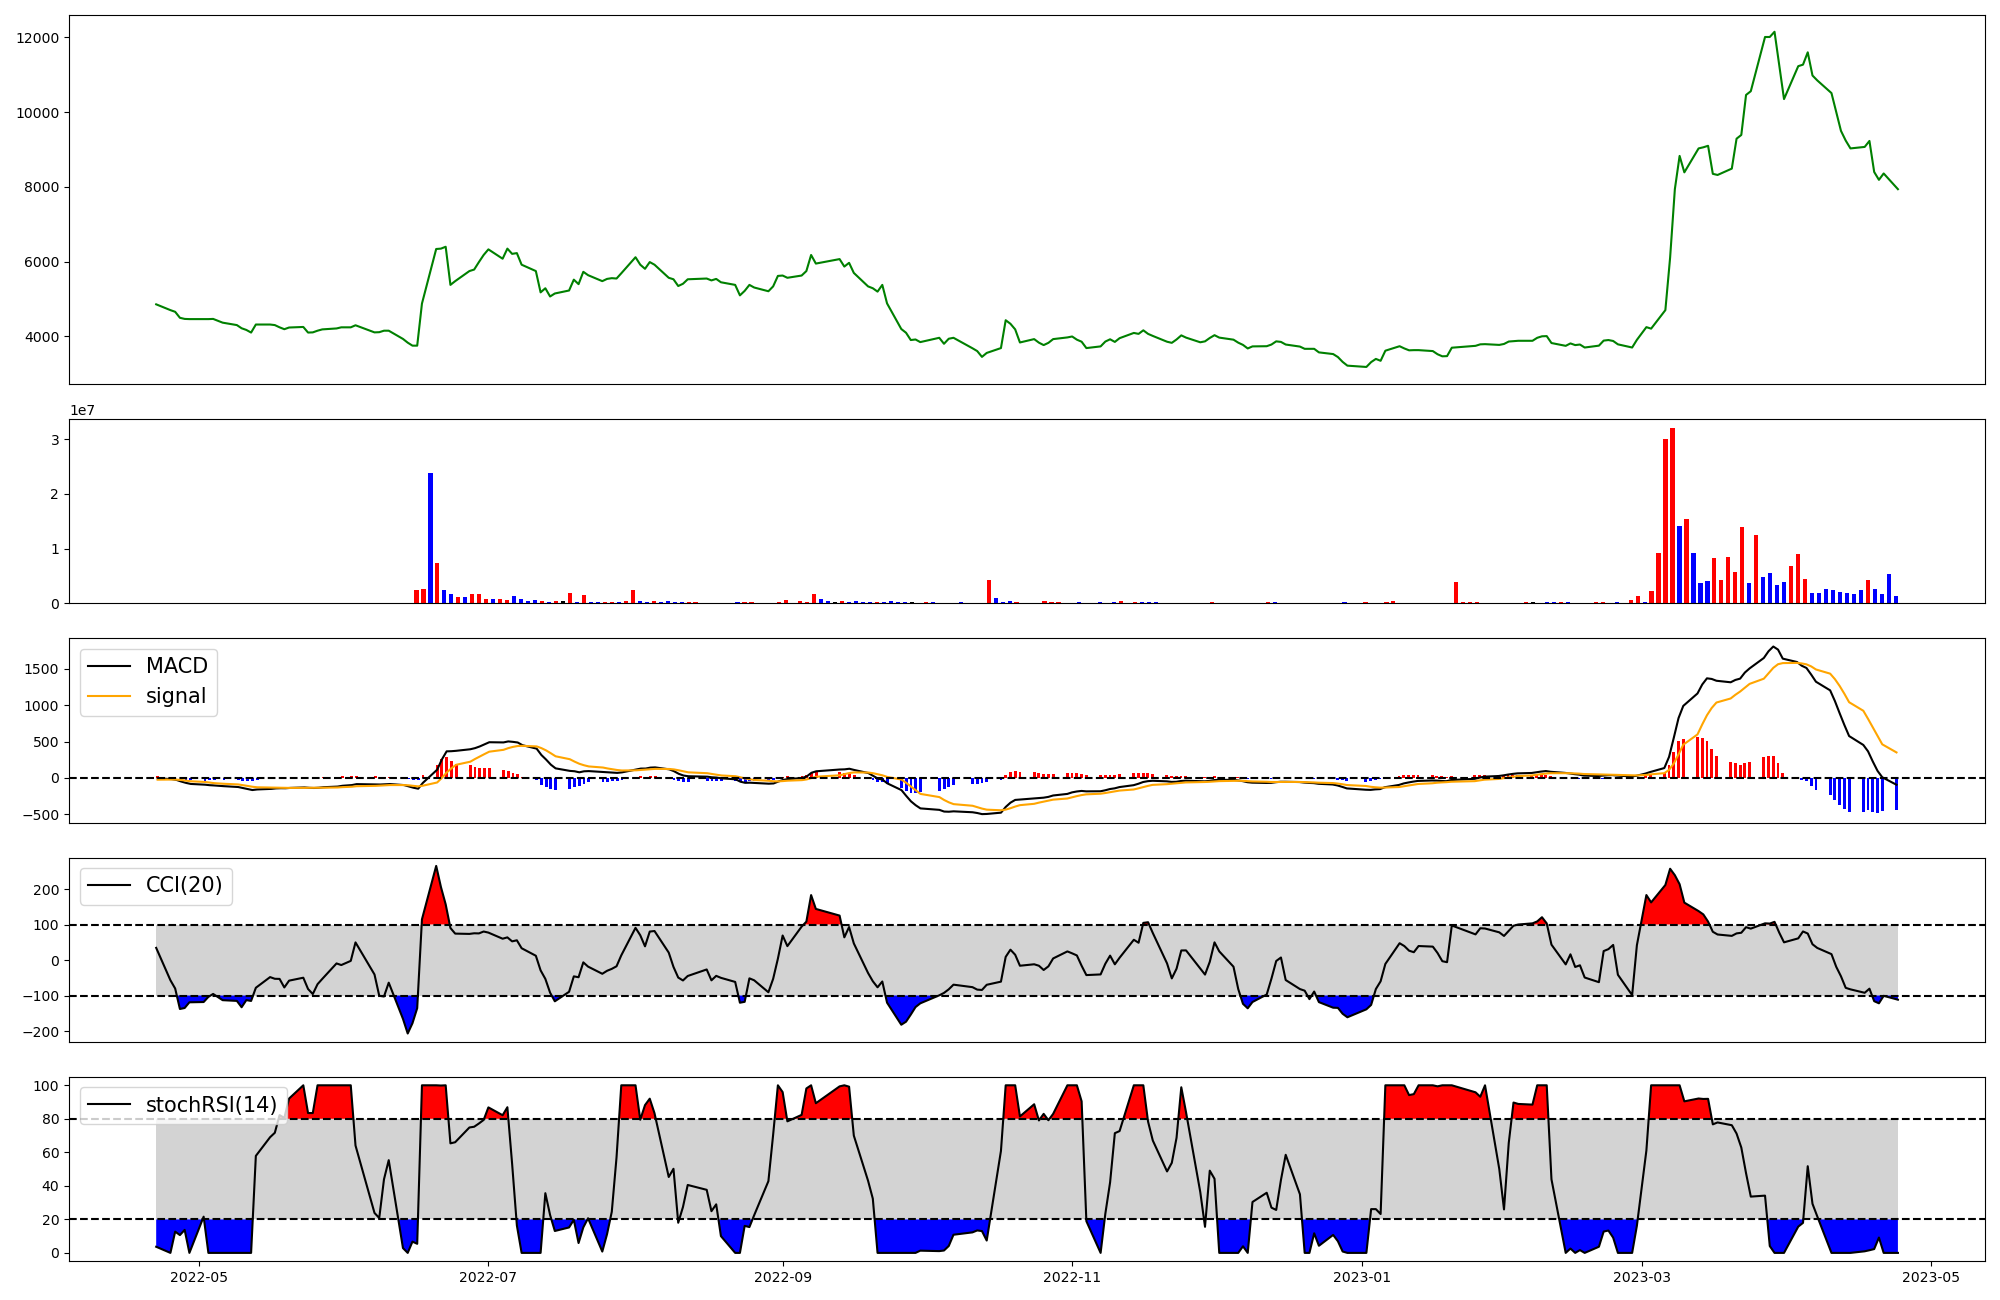Click the 12000 price axis tick label
Image resolution: width=2000 pixels, height=1300 pixels.
pos(37,38)
